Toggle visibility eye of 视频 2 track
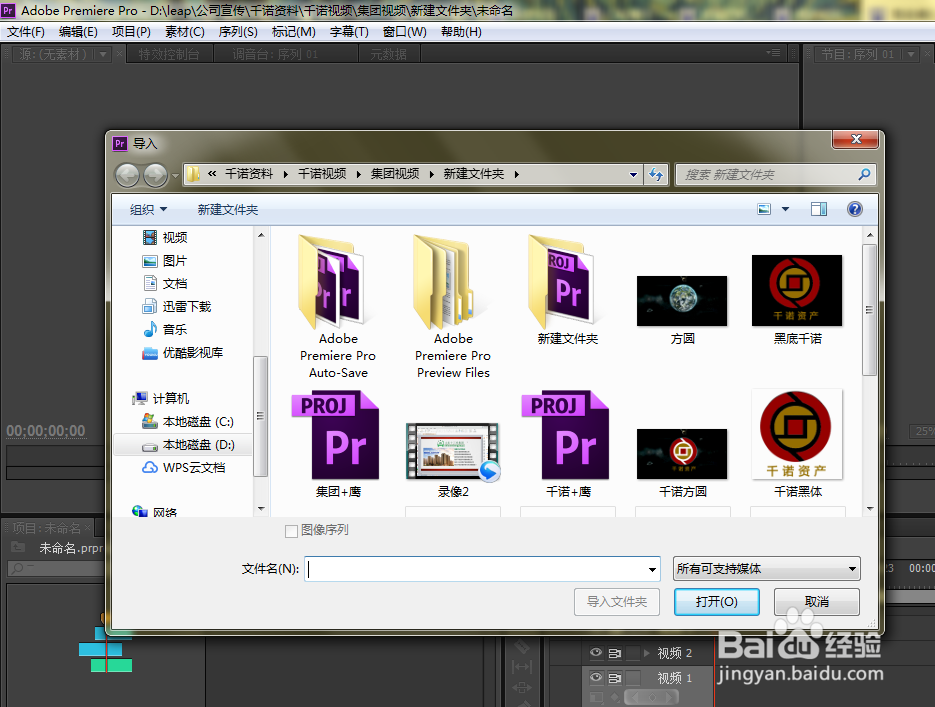Screen dimensions: 935x707 coord(595,652)
